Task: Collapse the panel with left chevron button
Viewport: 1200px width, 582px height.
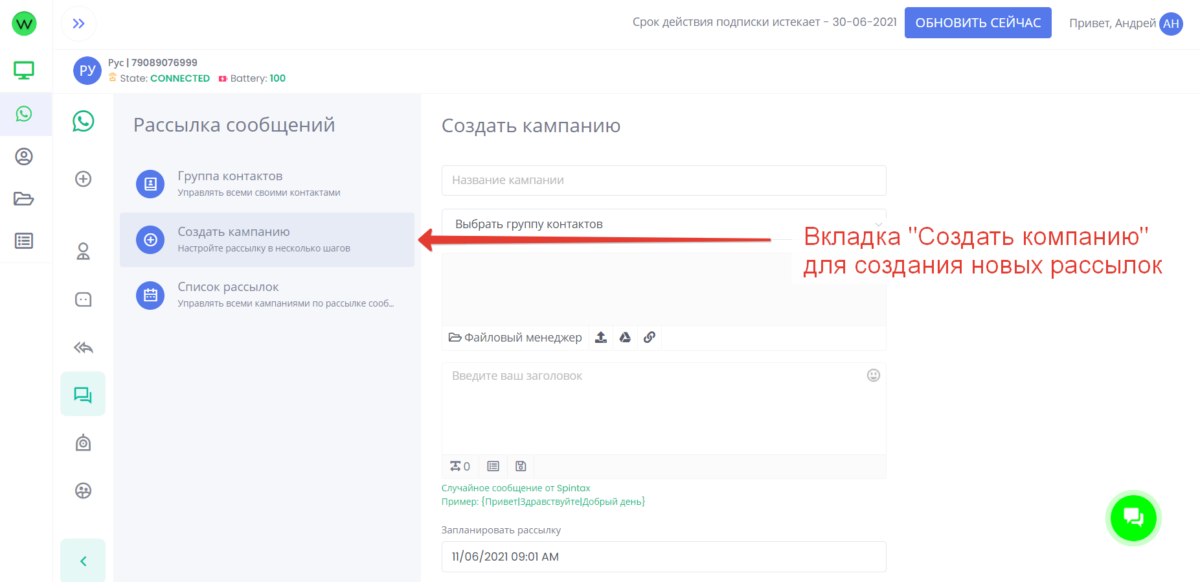Action: point(83,561)
